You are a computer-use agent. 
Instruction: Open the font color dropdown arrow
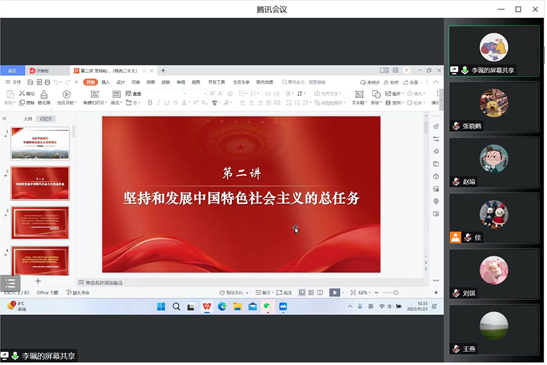click(x=189, y=103)
